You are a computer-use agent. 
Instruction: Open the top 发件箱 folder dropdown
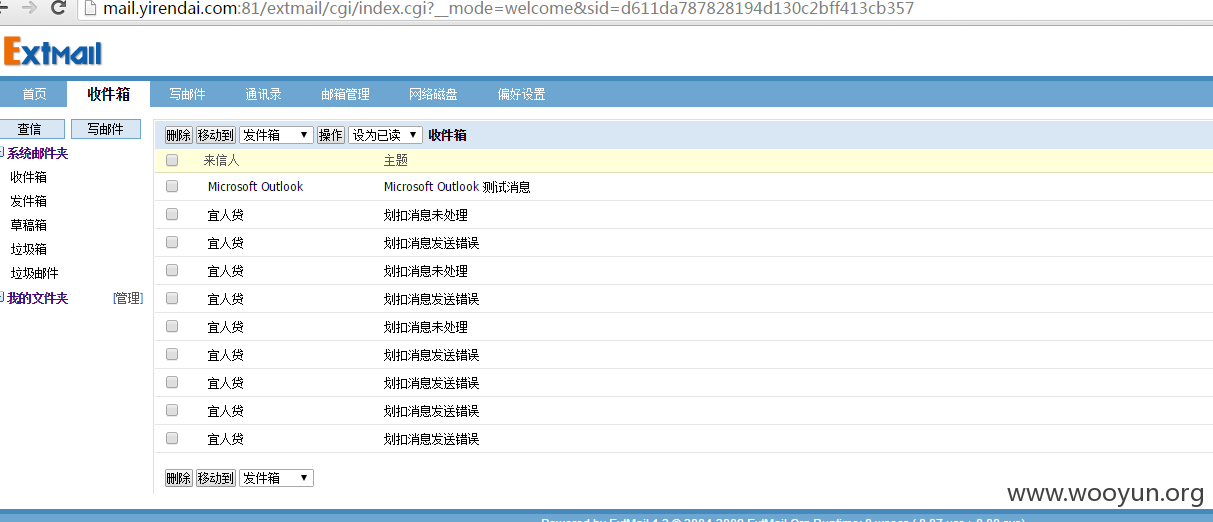[x=276, y=135]
